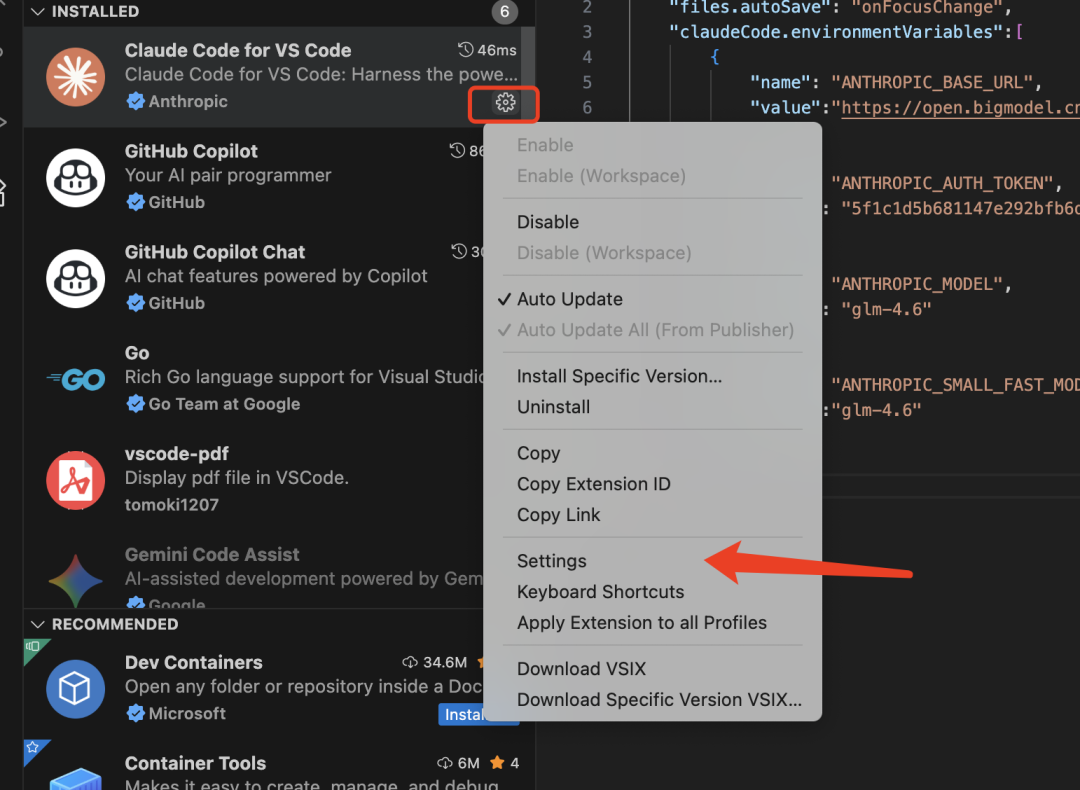Click the Go Team at Google publisher name
Screen dimensions: 1080x790
(225, 404)
